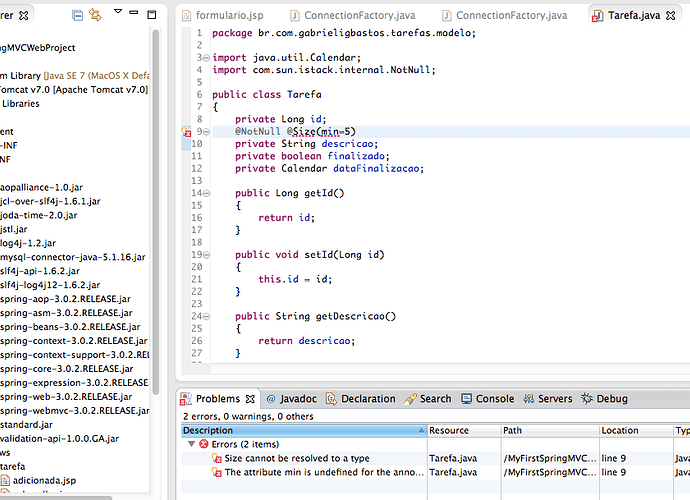690x500 pixels.
Task: Close the Problems view via its X icon
Action: [x=248, y=399]
